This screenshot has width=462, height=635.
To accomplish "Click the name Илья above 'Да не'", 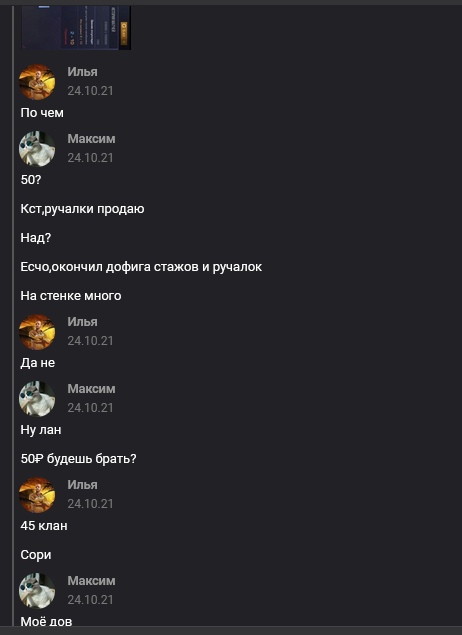I will 82,322.
